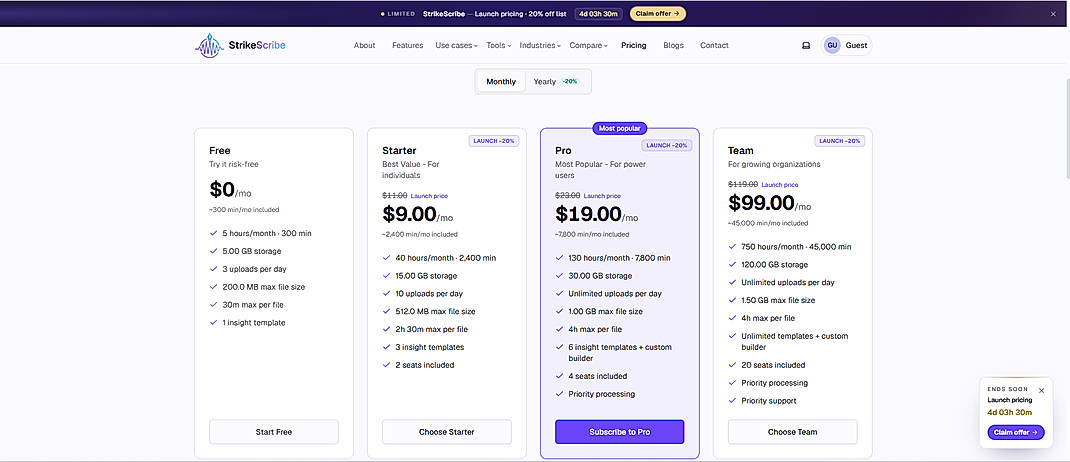Image resolution: width=1070 pixels, height=462 pixels.
Task: Click Team's struck-through $119.00 price
Action: point(742,184)
